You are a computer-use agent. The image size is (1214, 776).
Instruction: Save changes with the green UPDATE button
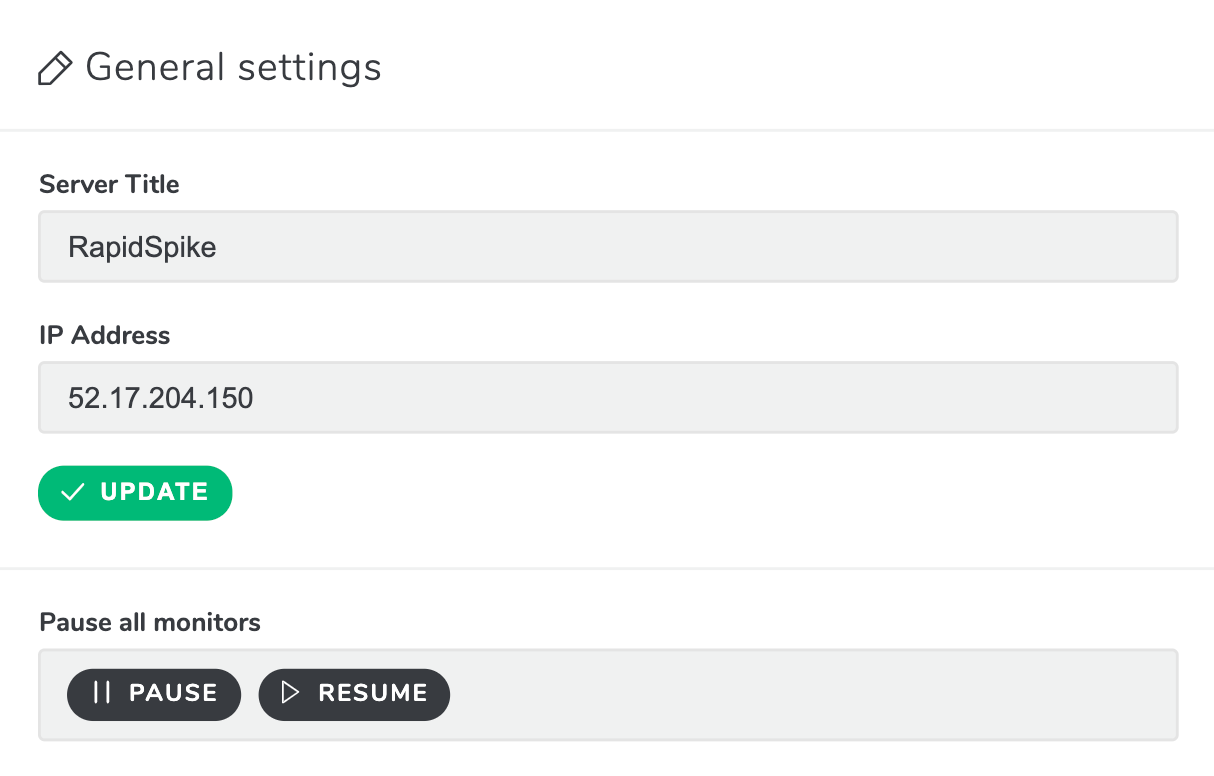pyautogui.click(x=135, y=492)
